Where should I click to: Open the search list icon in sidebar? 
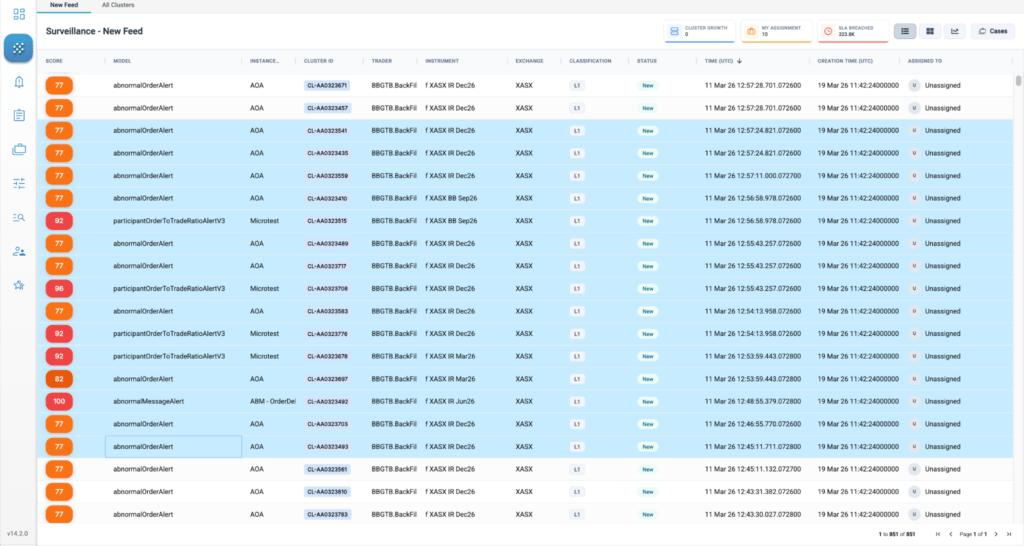click(19, 217)
